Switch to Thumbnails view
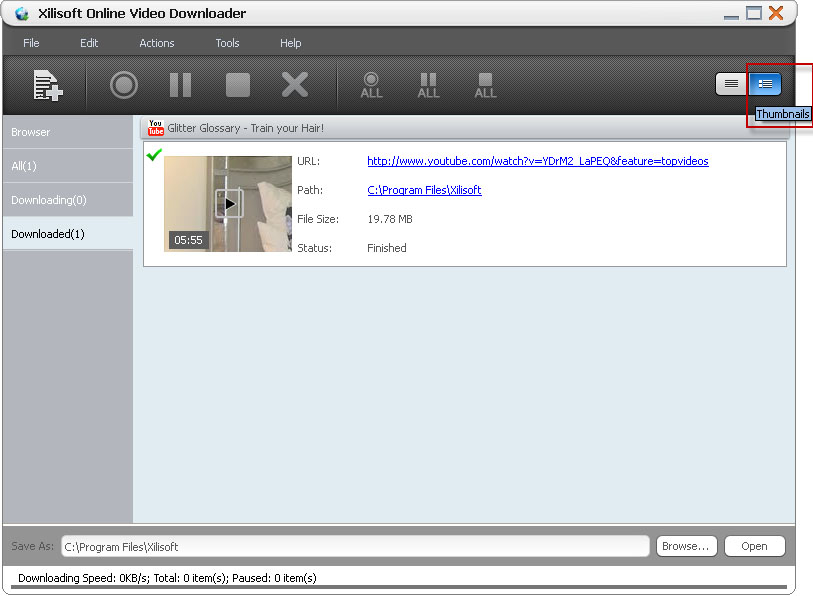The image size is (813, 596). pyautogui.click(x=765, y=84)
